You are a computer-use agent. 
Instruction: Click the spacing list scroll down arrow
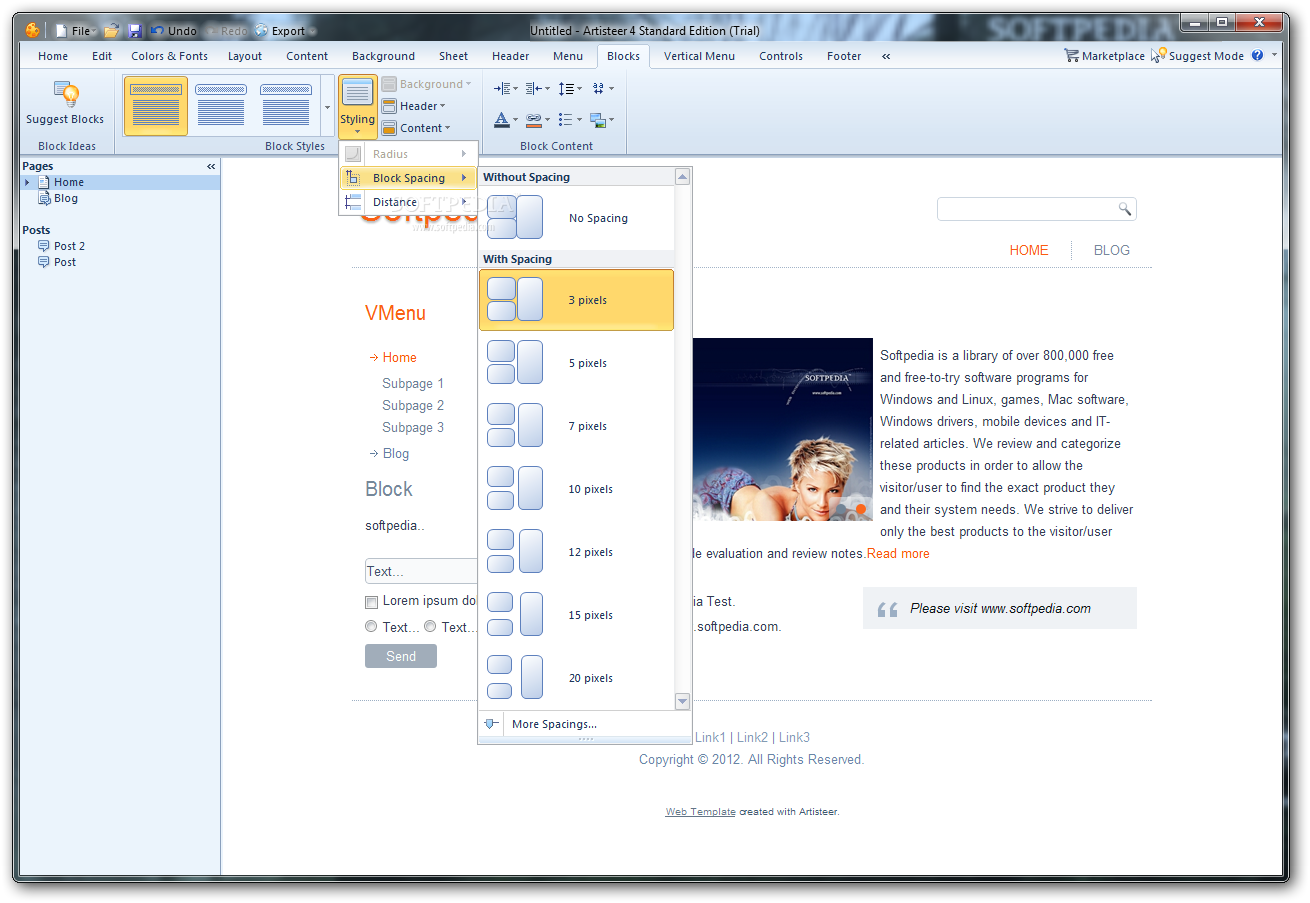(x=683, y=701)
